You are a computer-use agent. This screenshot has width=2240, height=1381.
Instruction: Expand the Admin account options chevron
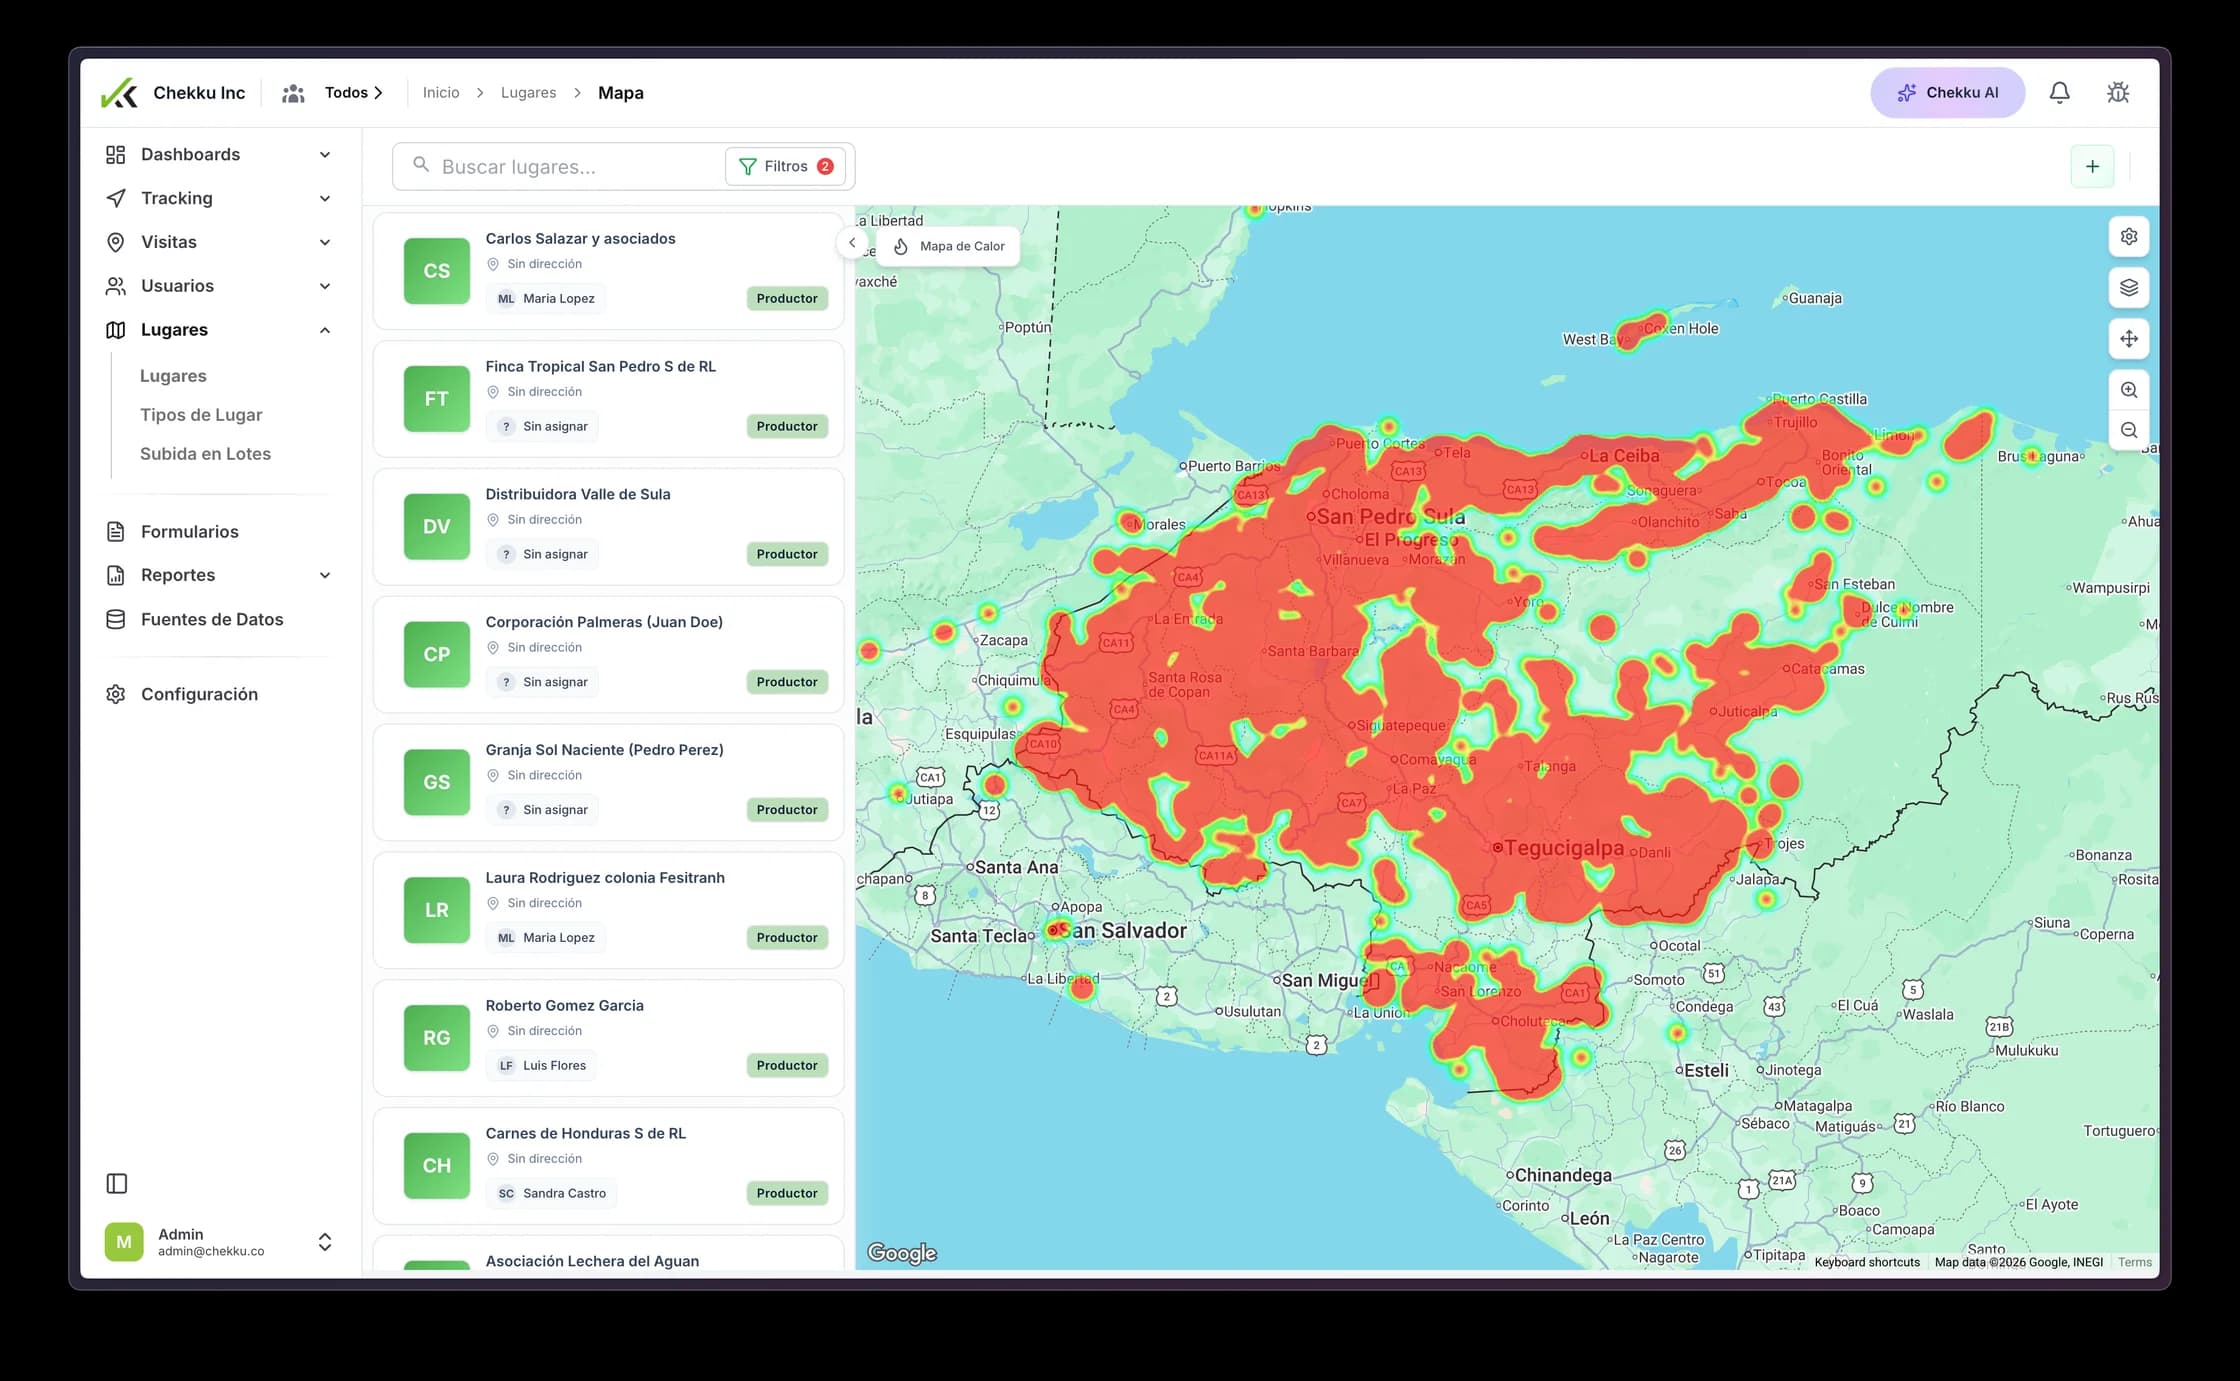pos(325,1242)
